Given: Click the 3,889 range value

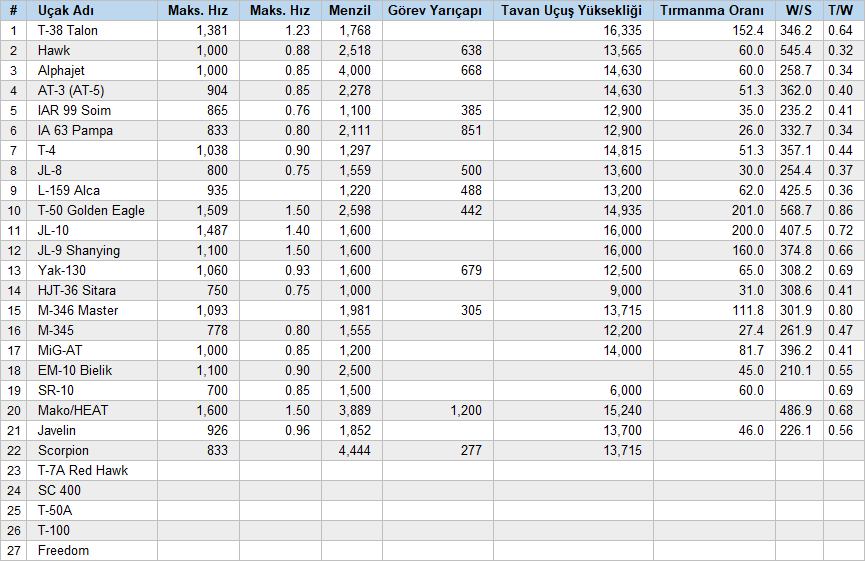Looking at the screenshot, I should point(355,410).
